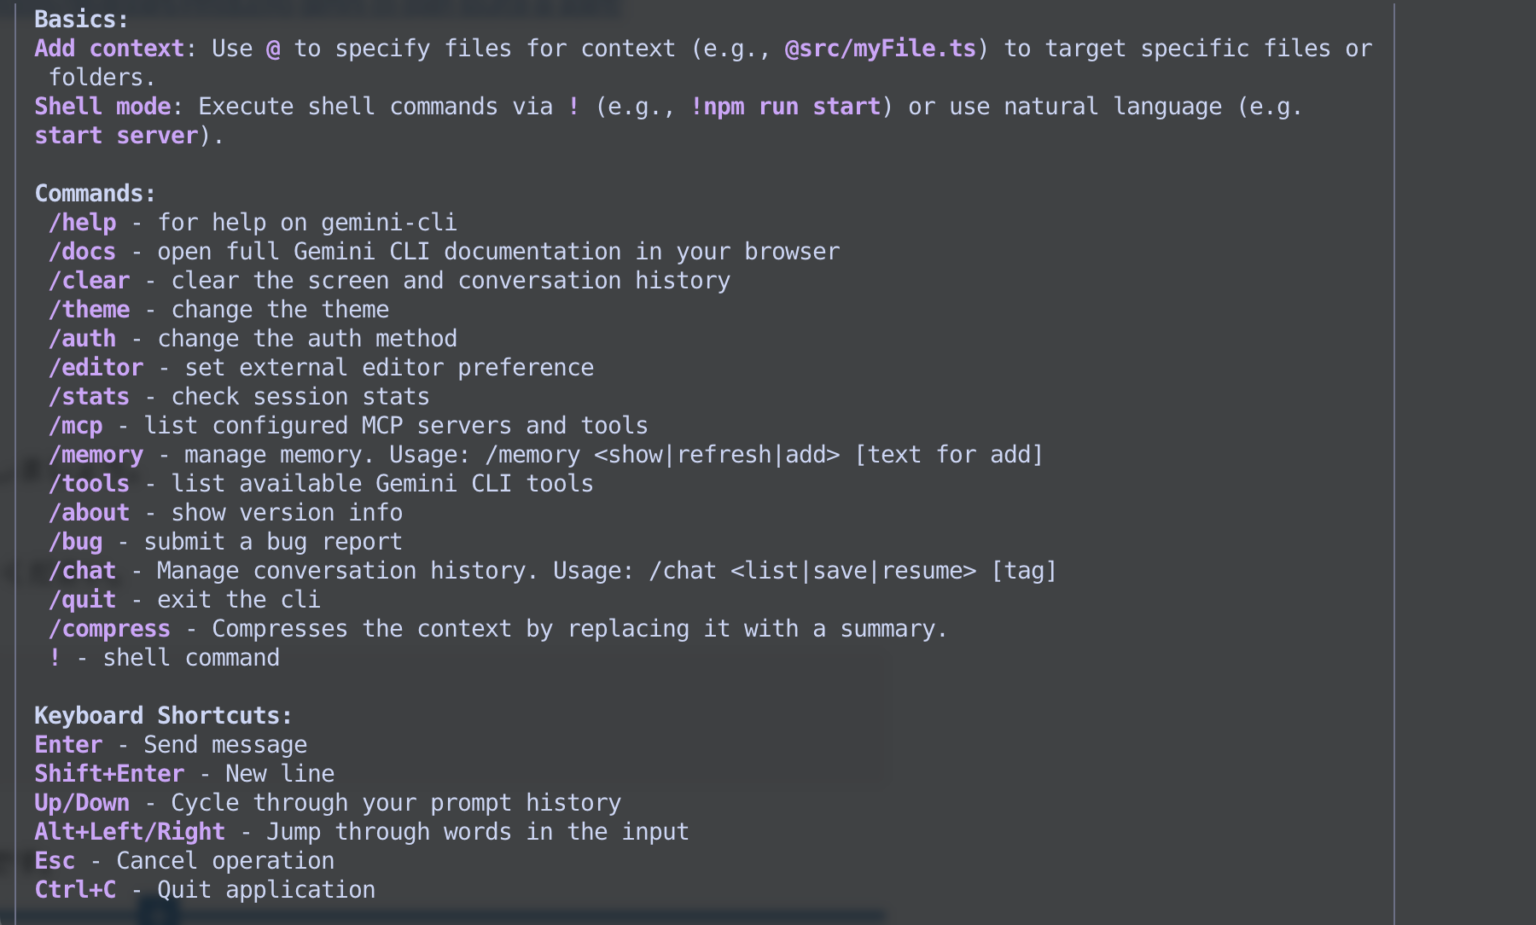1536x925 pixels.
Task: Select the /bug command
Action: coord(75,541)
